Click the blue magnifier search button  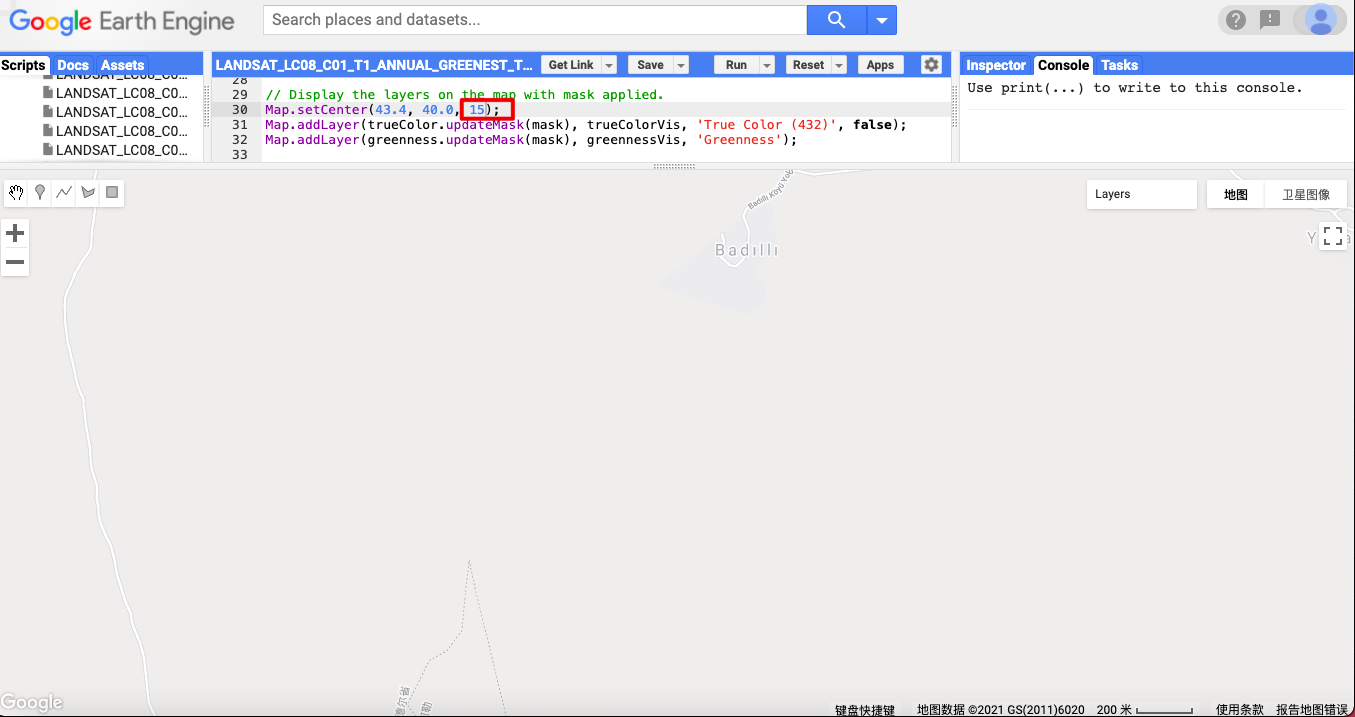click(837, 20)
